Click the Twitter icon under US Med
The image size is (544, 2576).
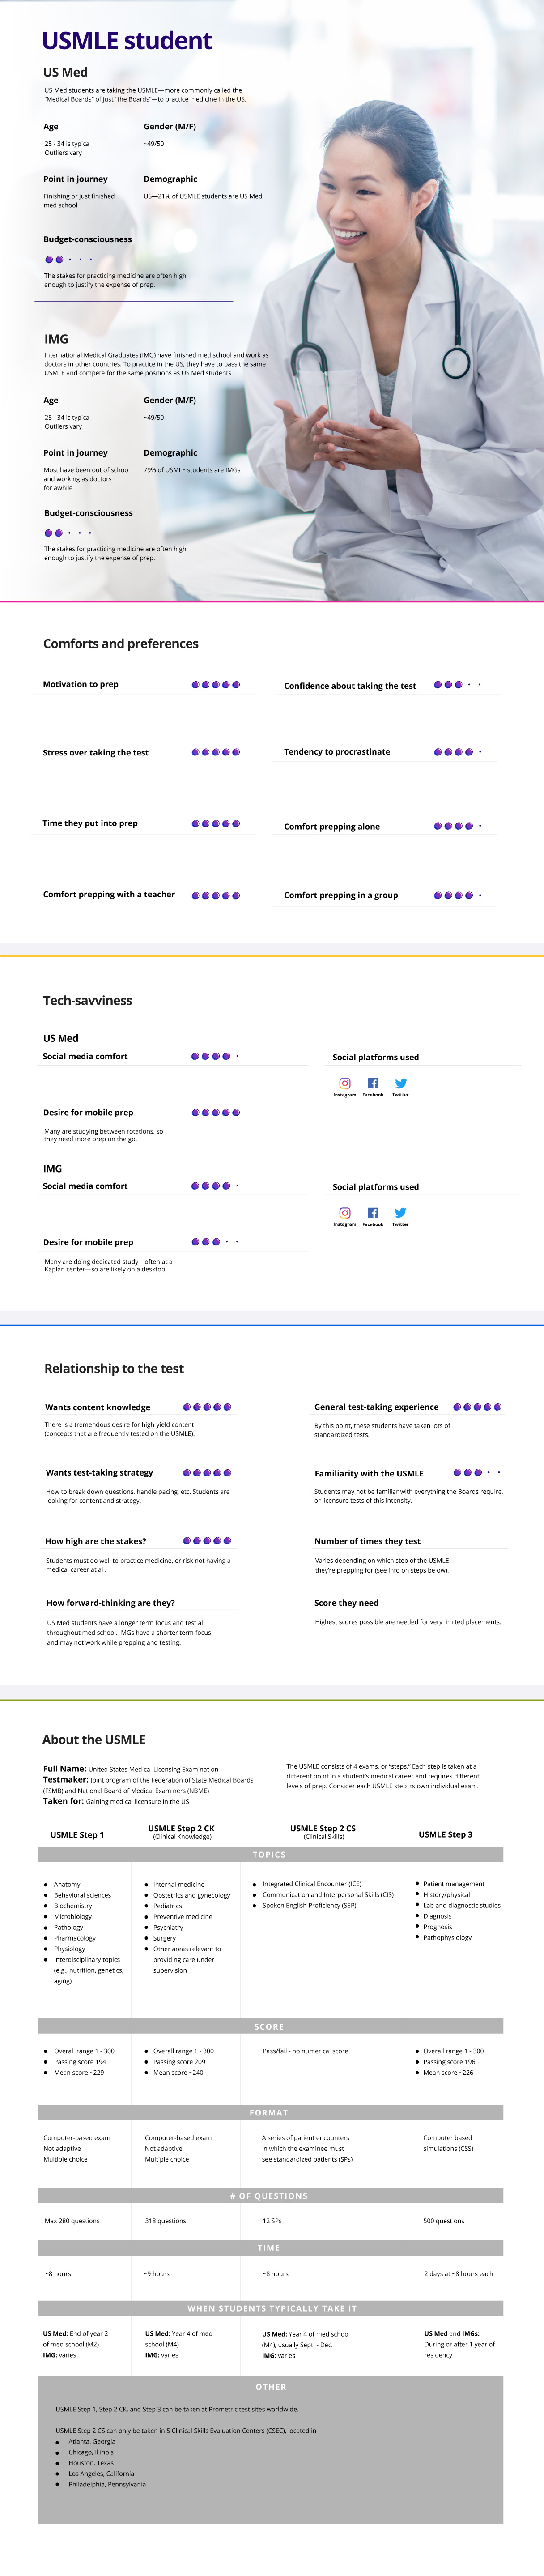[400, 1083]
